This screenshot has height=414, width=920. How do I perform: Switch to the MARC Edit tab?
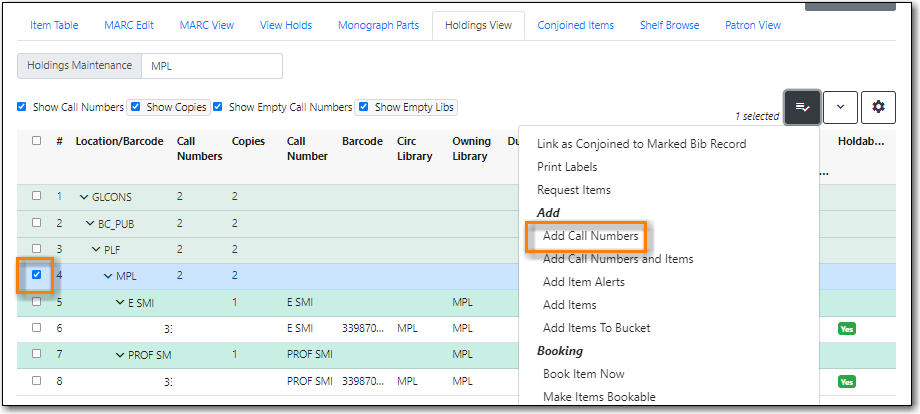[x=129, y=25]
